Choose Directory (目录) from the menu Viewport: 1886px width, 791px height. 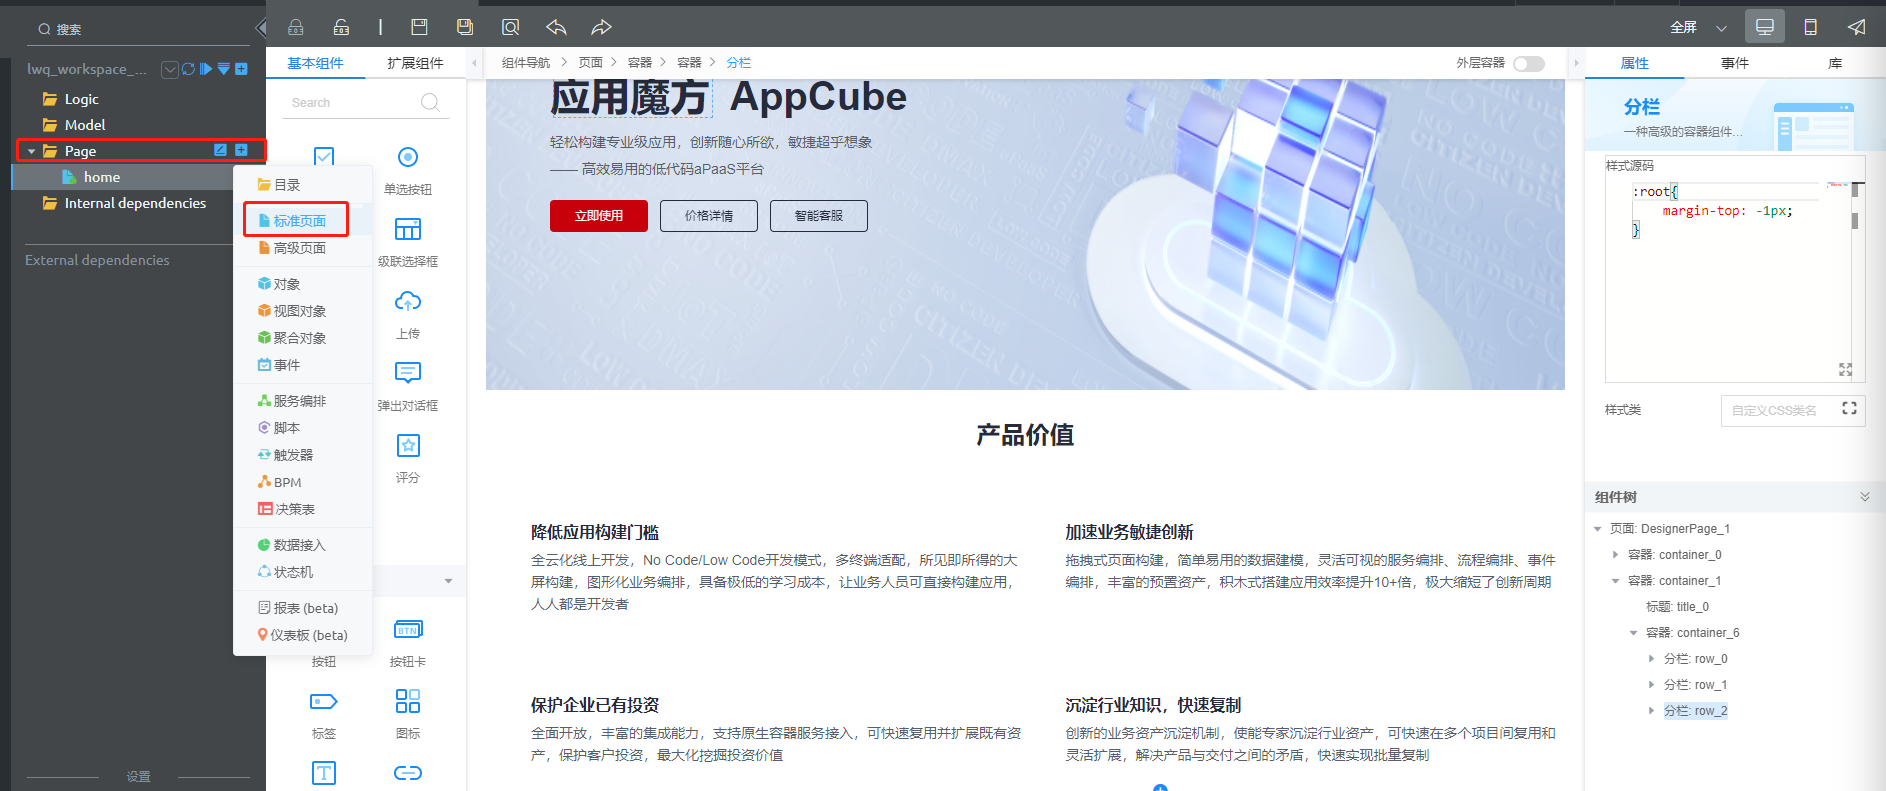279,185
